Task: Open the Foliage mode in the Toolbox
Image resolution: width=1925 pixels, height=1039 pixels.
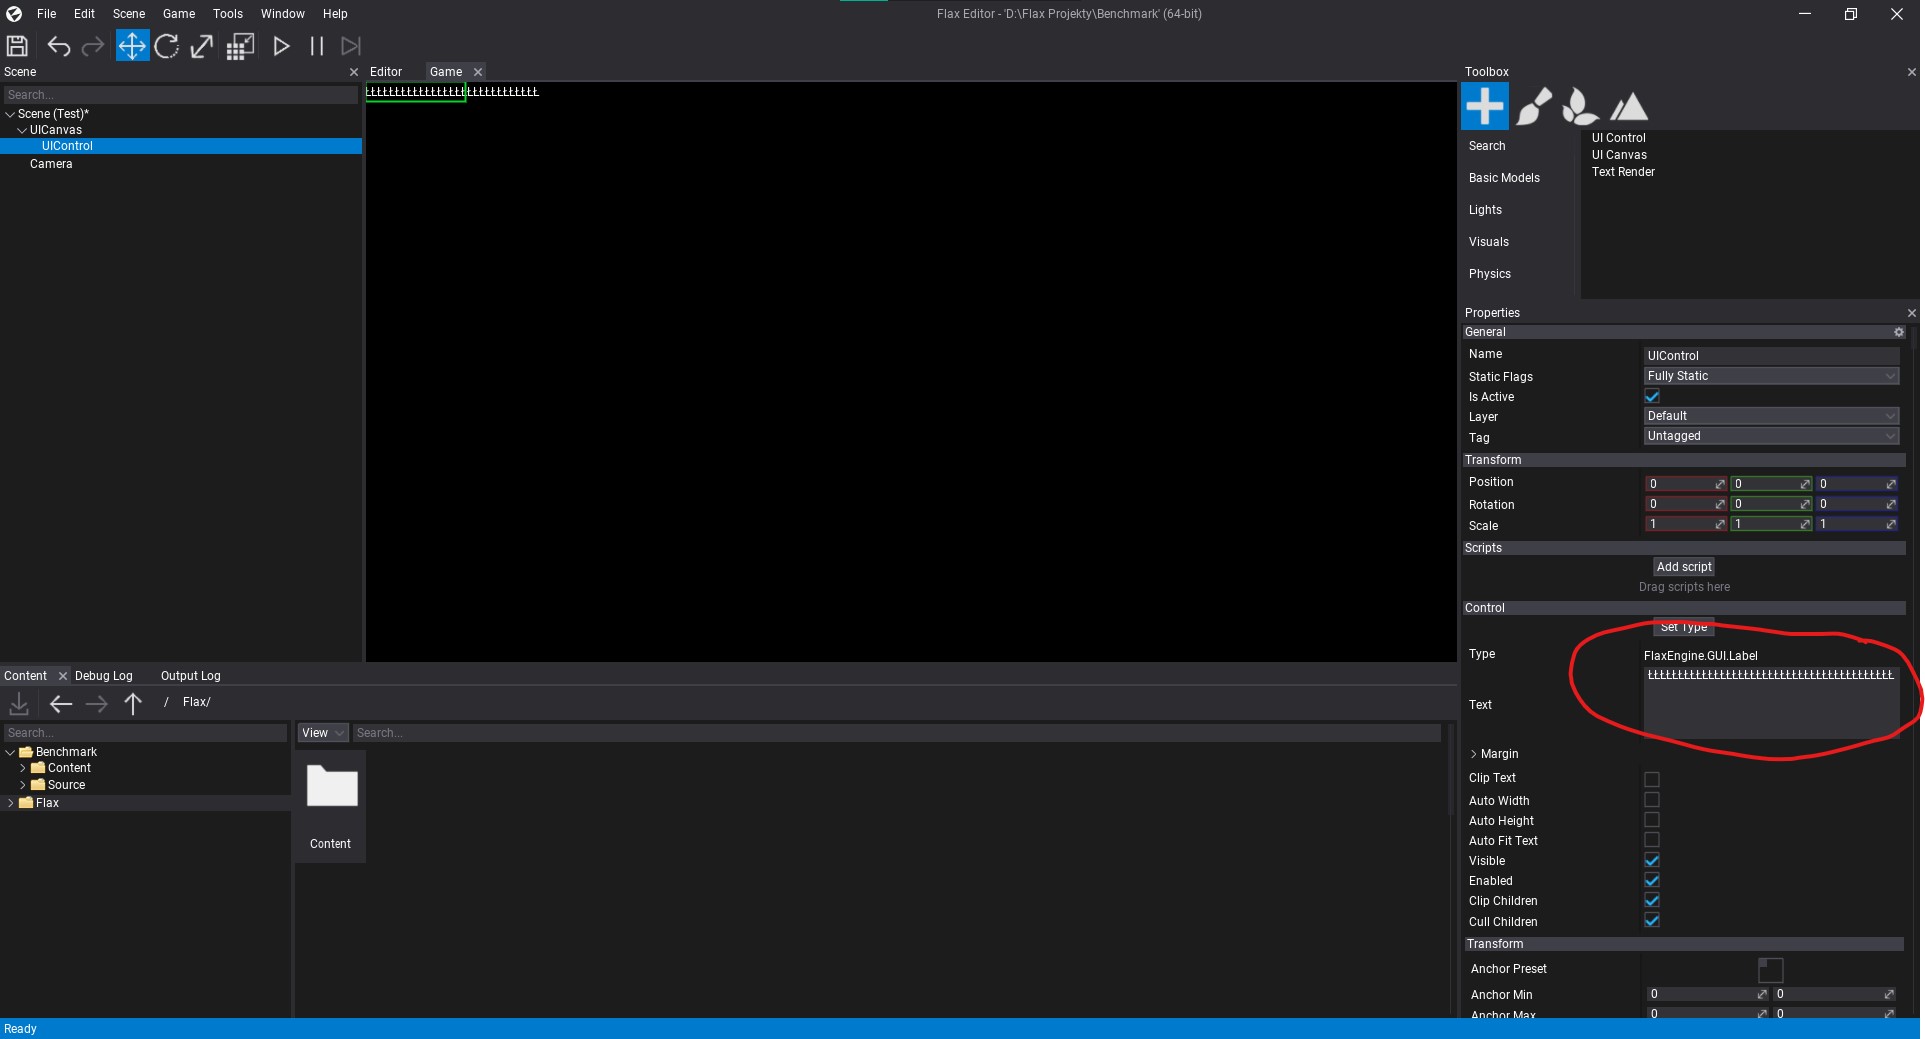Action: [1579, 105]
